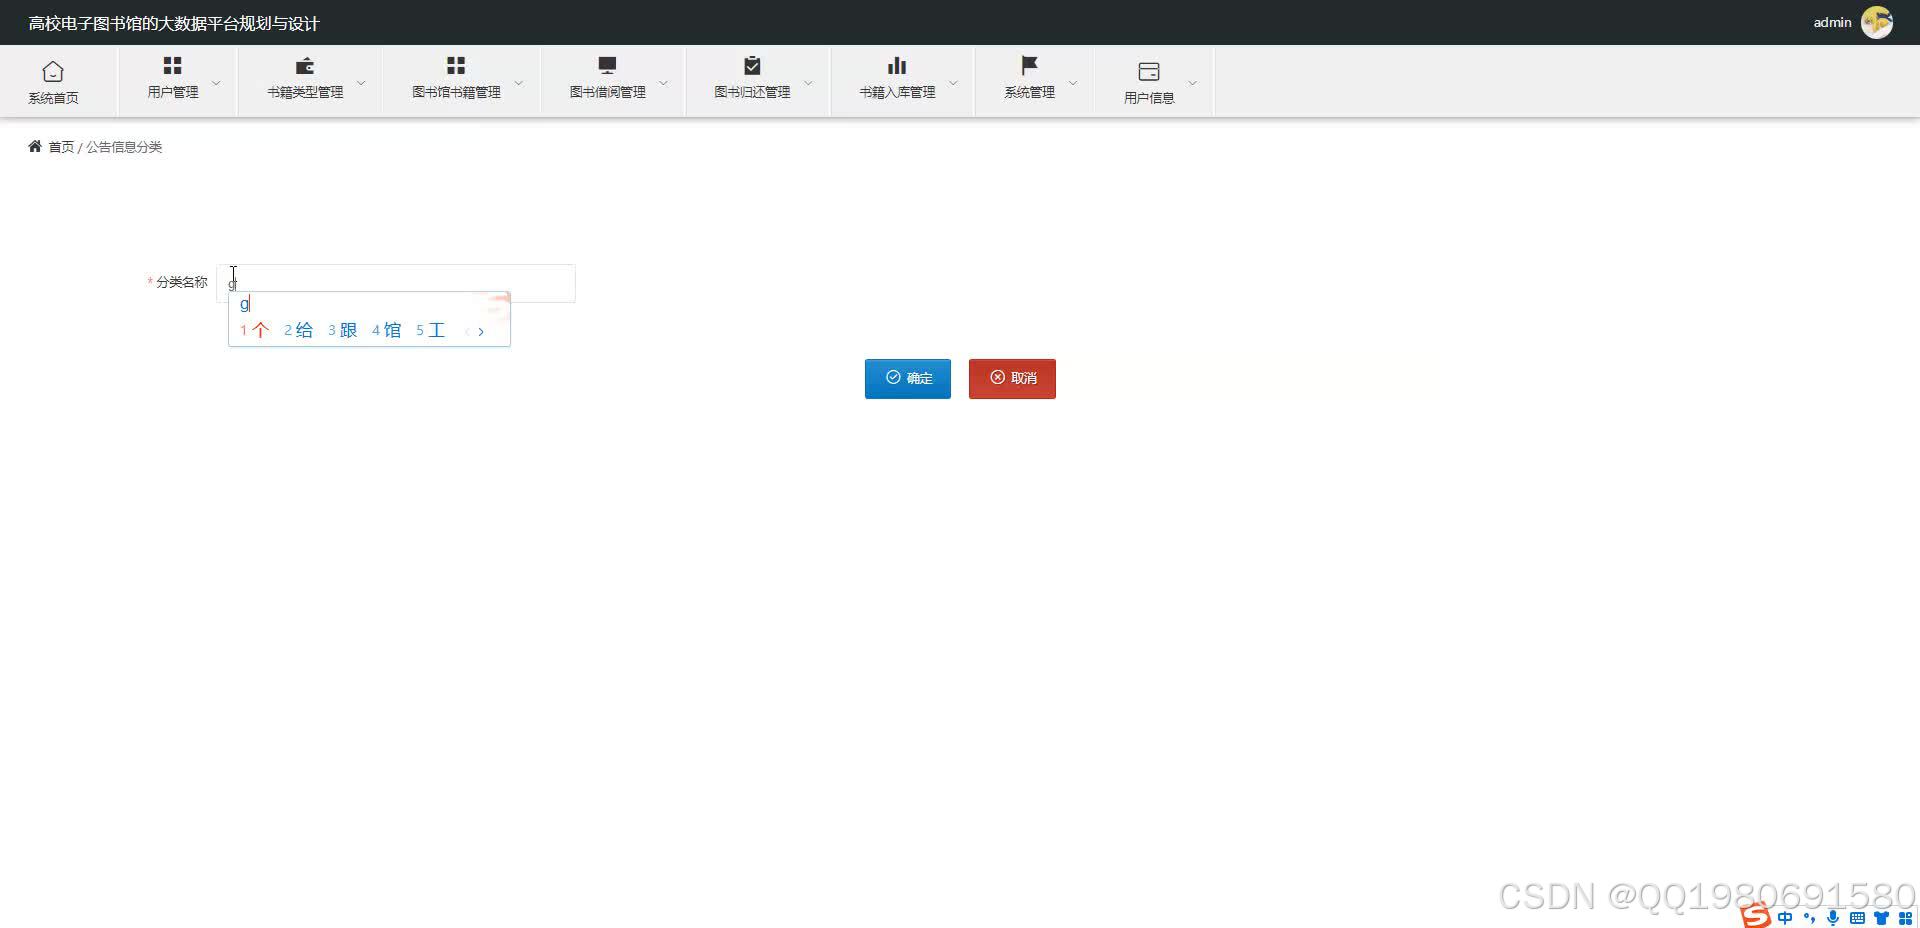Click the 图书归还管理 clipboard icon
The image size is (1920, 928).
752,65
